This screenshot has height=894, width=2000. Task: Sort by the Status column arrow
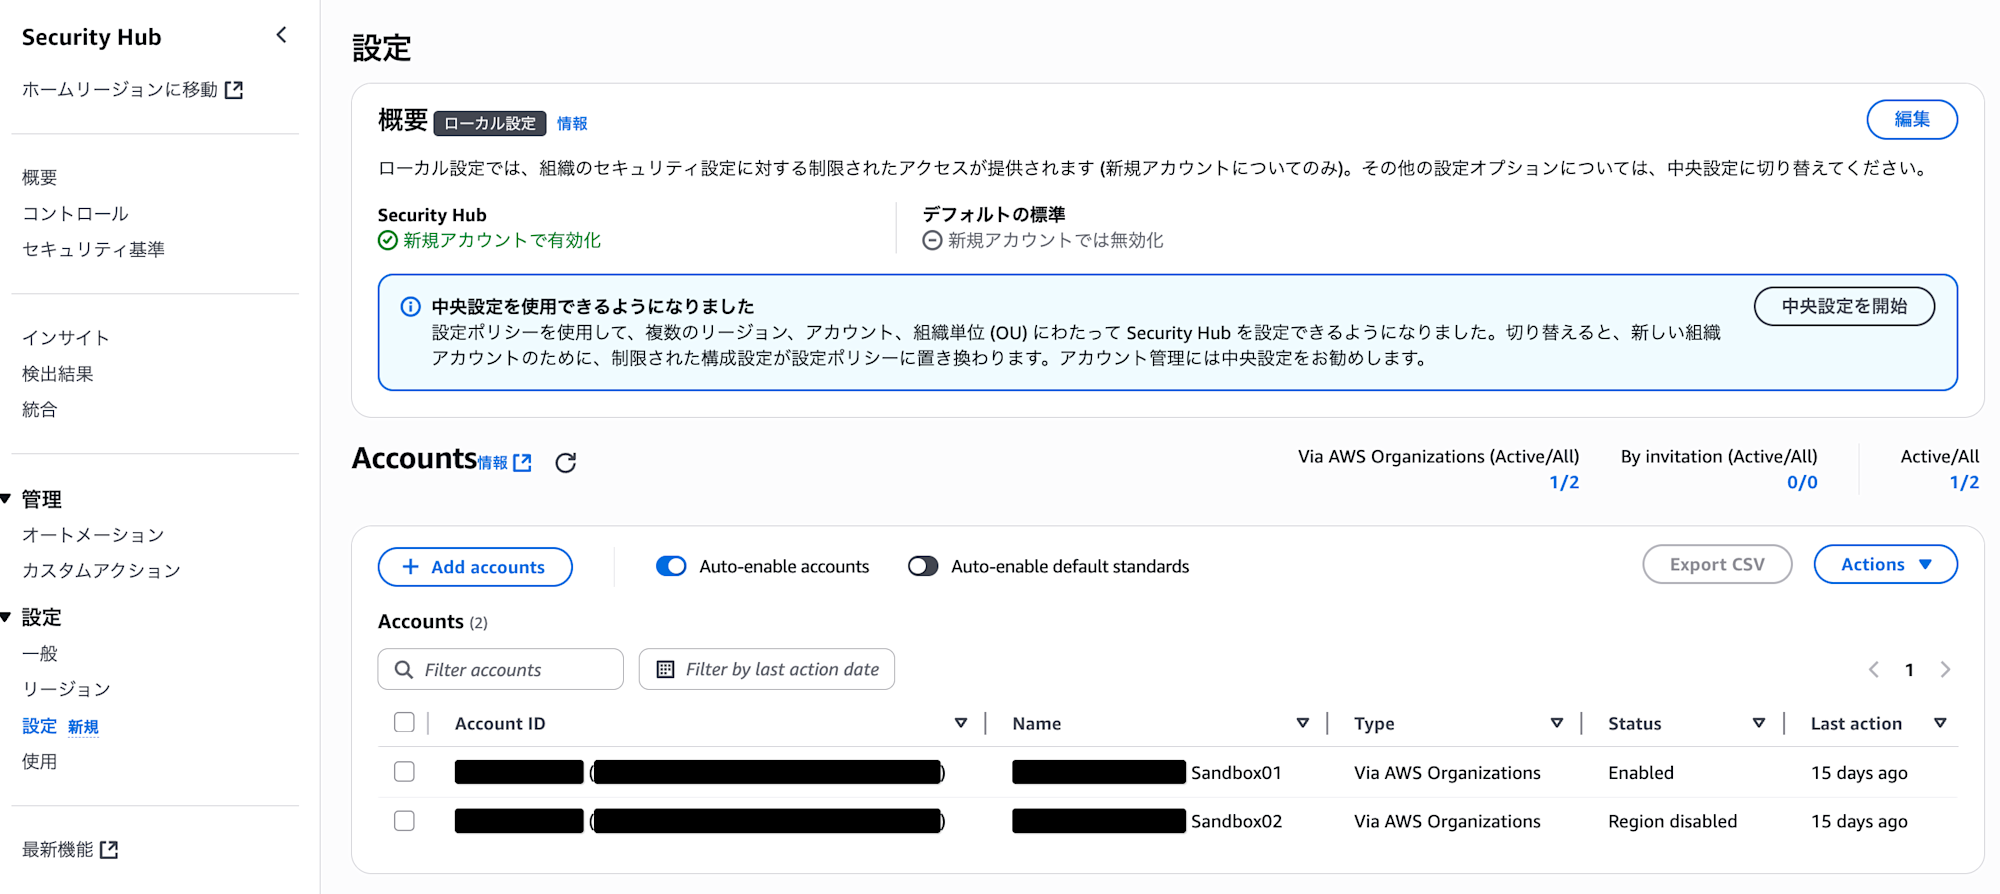1759,723
